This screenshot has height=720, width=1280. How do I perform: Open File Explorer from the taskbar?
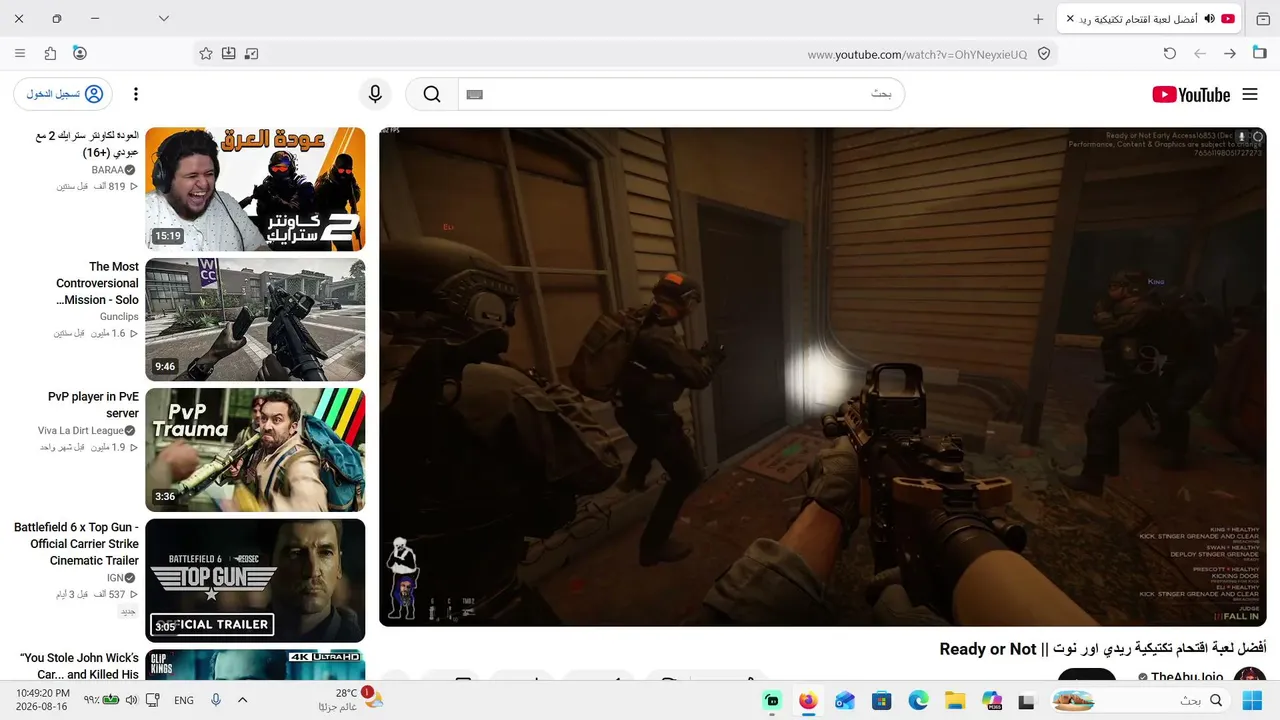(955, 700)
